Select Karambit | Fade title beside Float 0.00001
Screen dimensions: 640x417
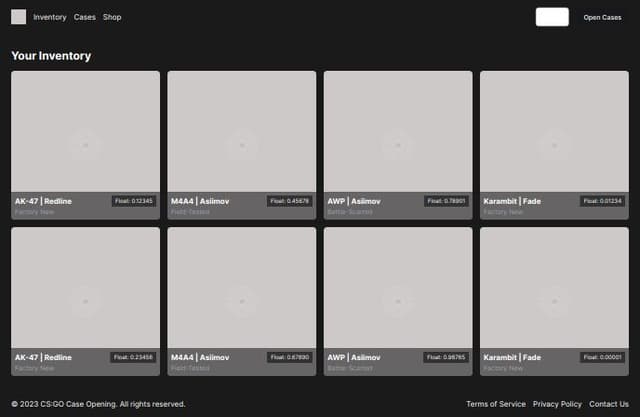(x=512, y=357)
